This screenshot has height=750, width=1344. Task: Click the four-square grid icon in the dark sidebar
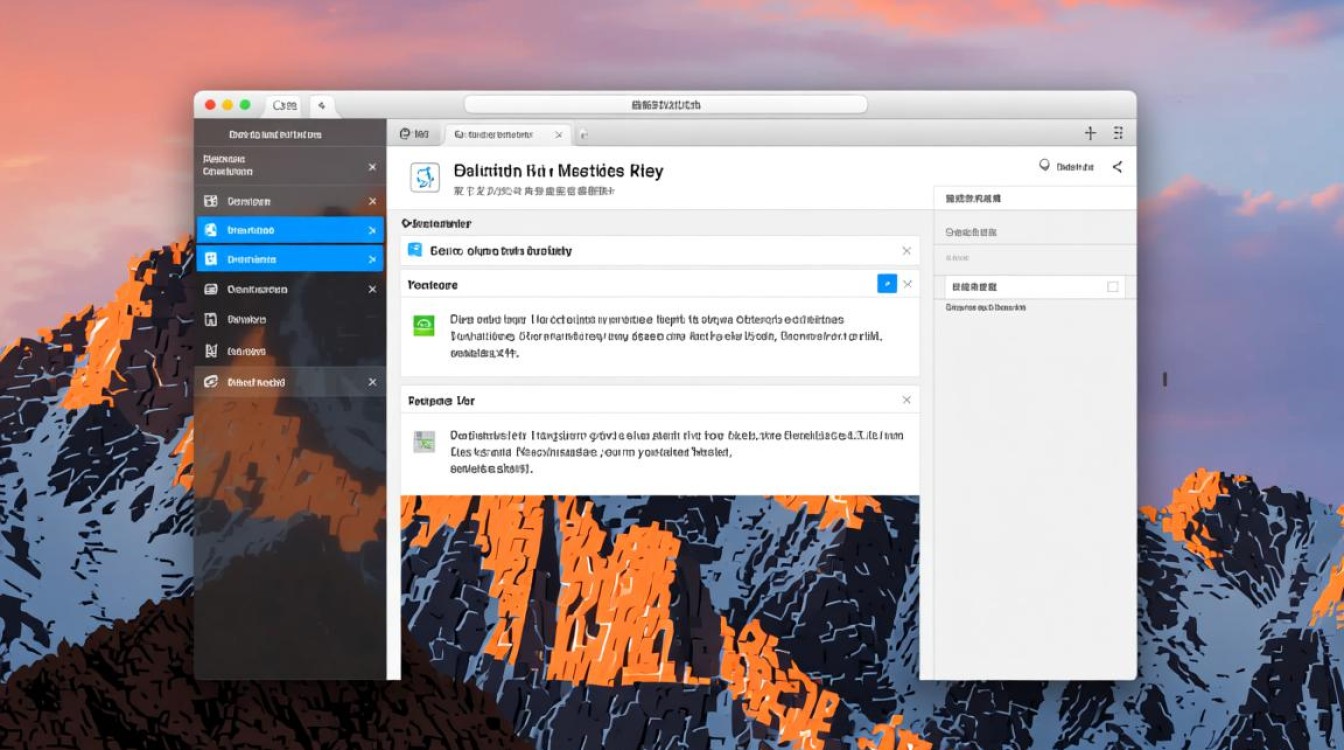[x=211, y=201]
